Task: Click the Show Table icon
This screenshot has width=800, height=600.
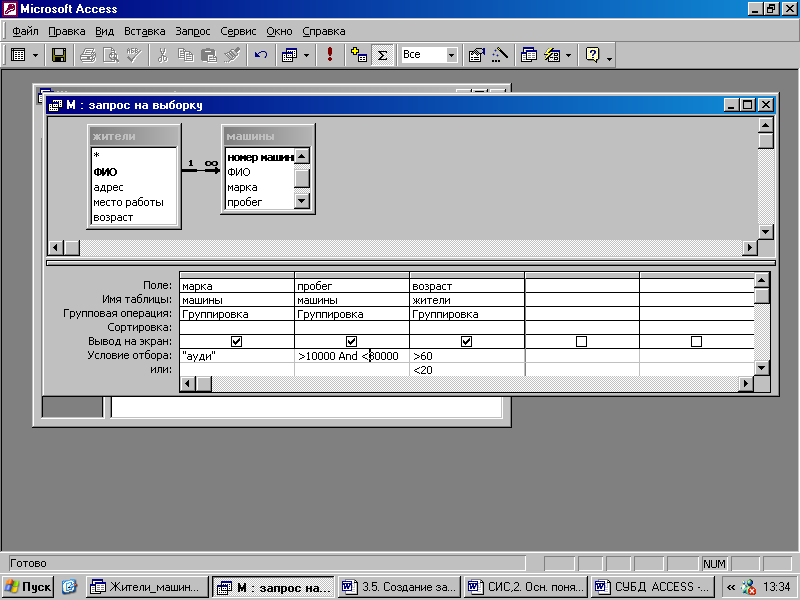Action: click(359, 55)
